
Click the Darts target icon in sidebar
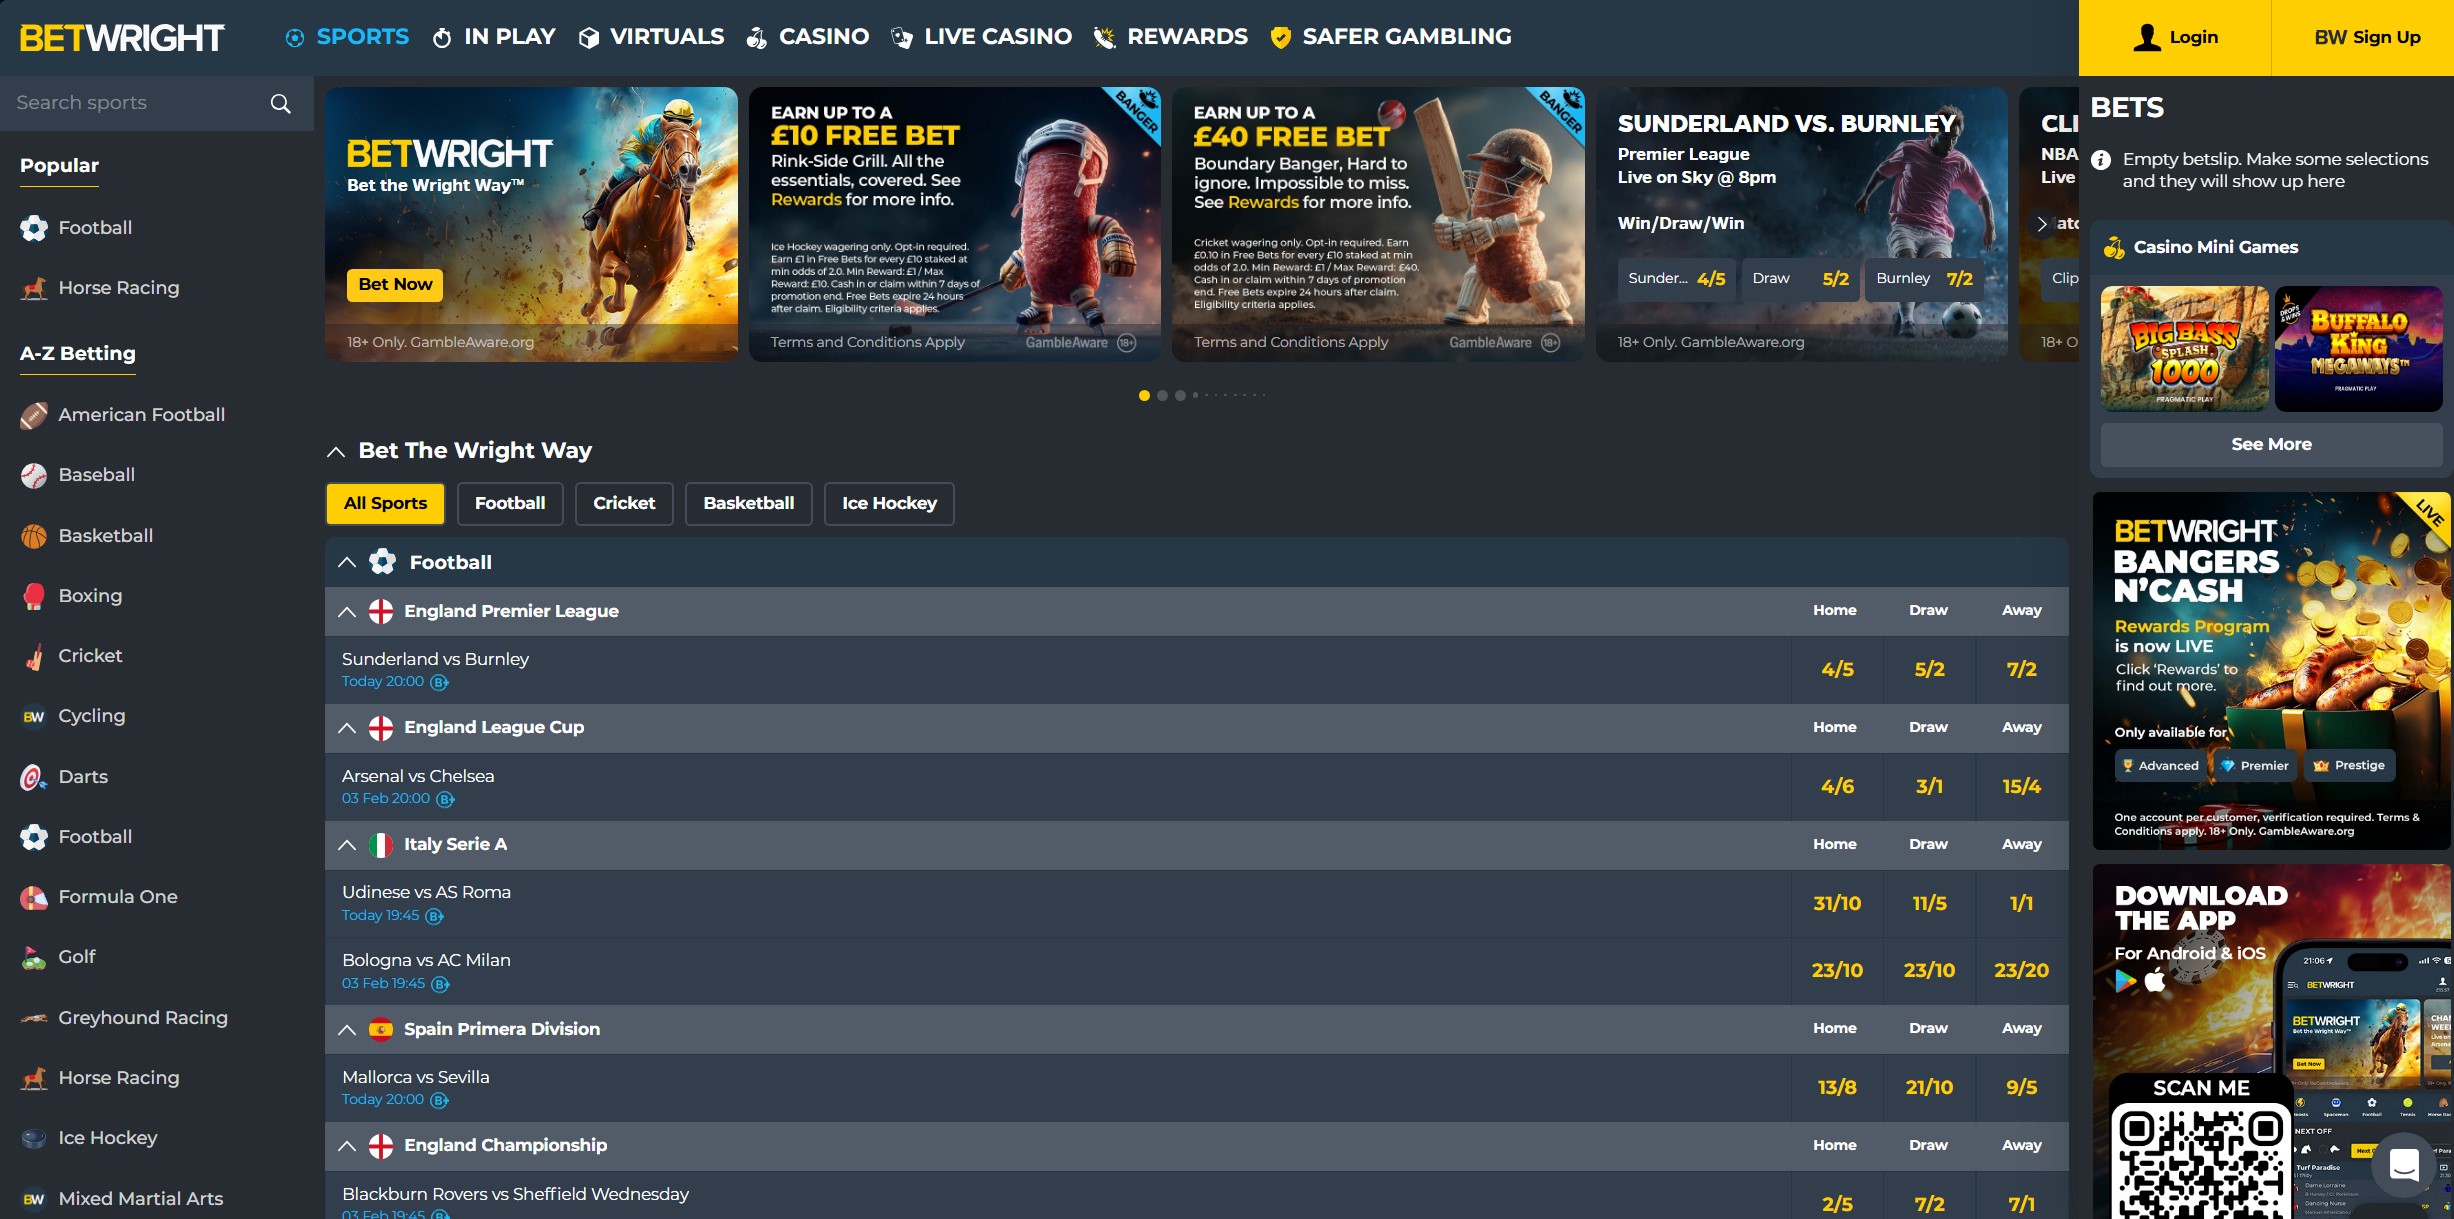(x=34, y=777)
